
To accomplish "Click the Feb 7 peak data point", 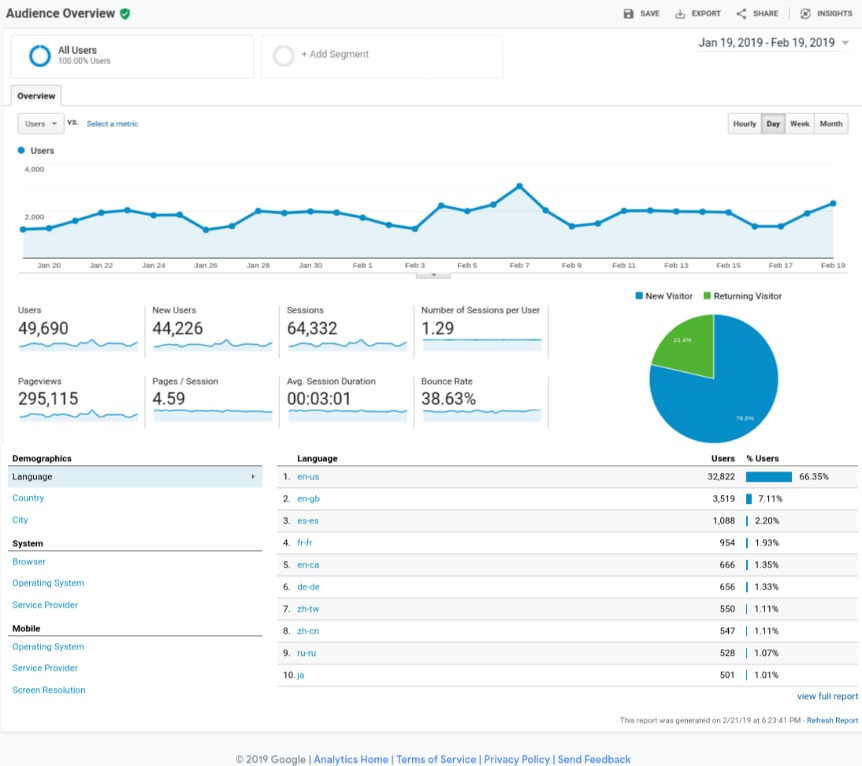I will (519, 186).
